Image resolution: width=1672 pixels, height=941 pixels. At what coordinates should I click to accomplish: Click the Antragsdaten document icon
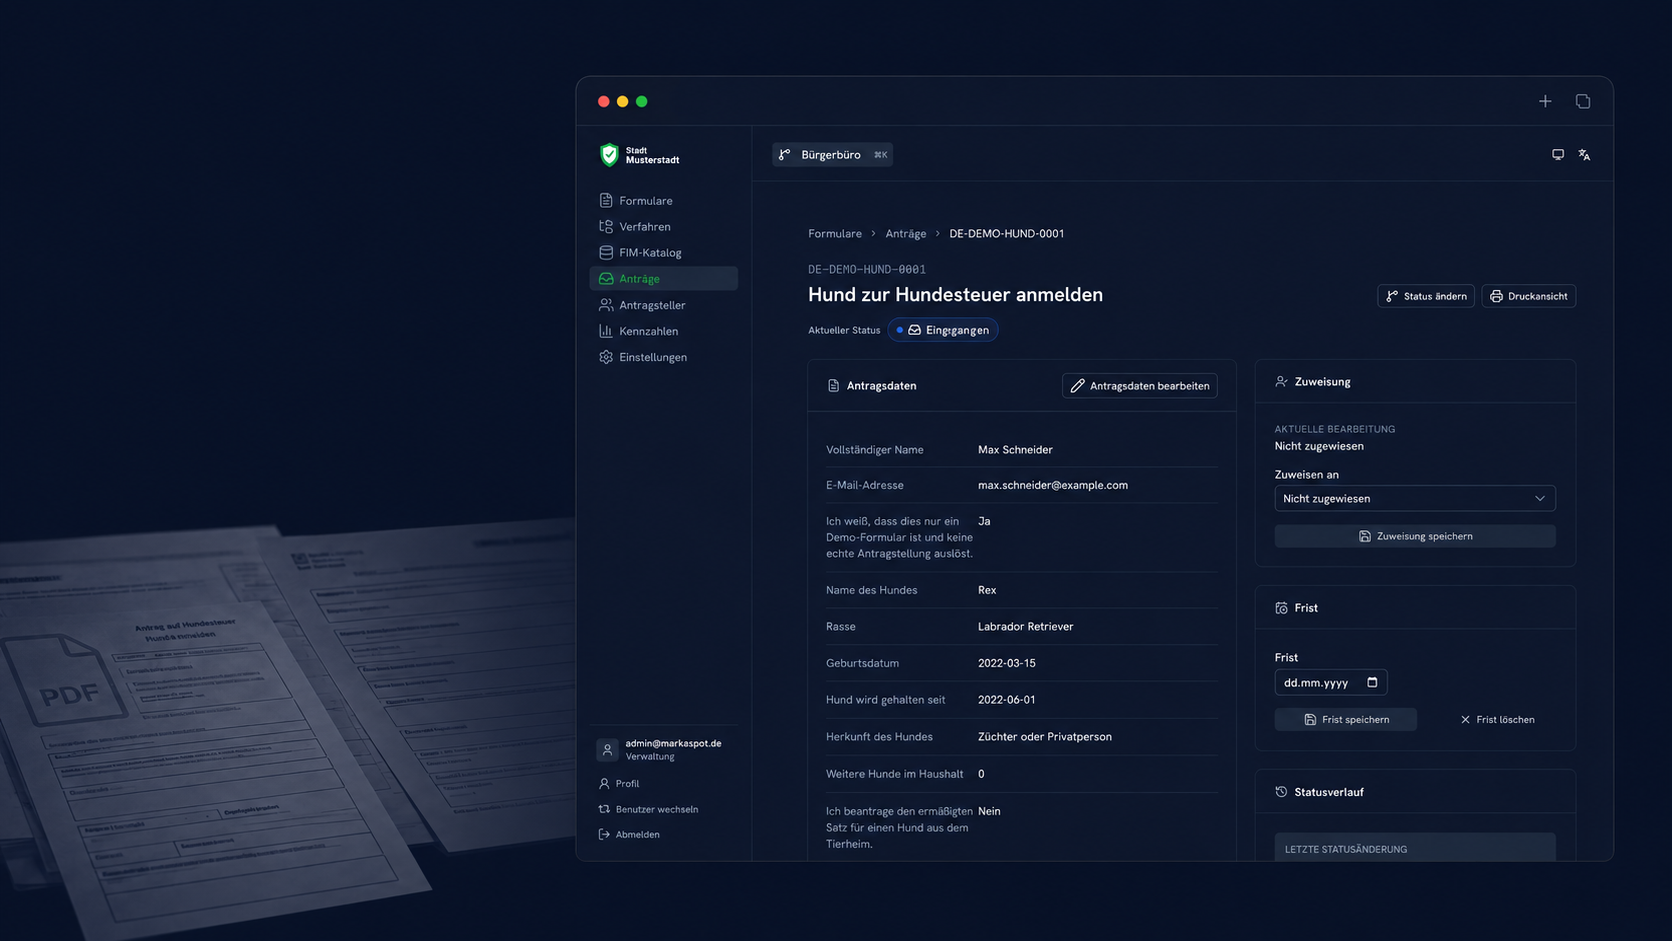tap(833, 385)
